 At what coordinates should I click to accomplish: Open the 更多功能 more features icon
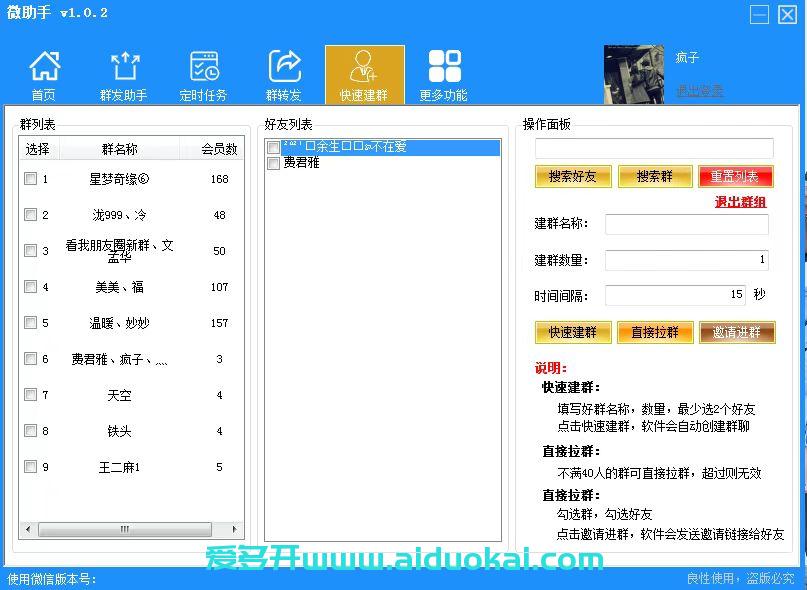coord(444,74)
